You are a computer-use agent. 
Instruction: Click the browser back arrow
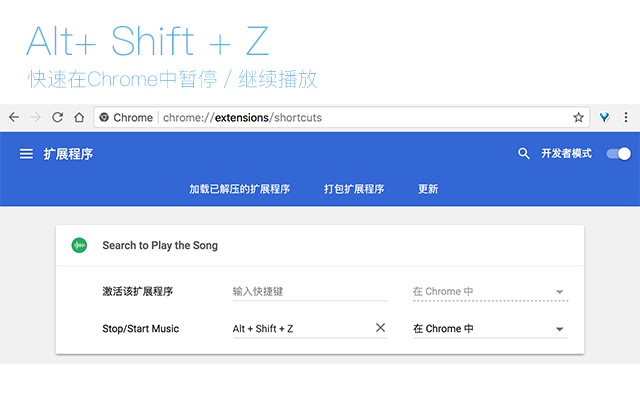coord(14,117)
